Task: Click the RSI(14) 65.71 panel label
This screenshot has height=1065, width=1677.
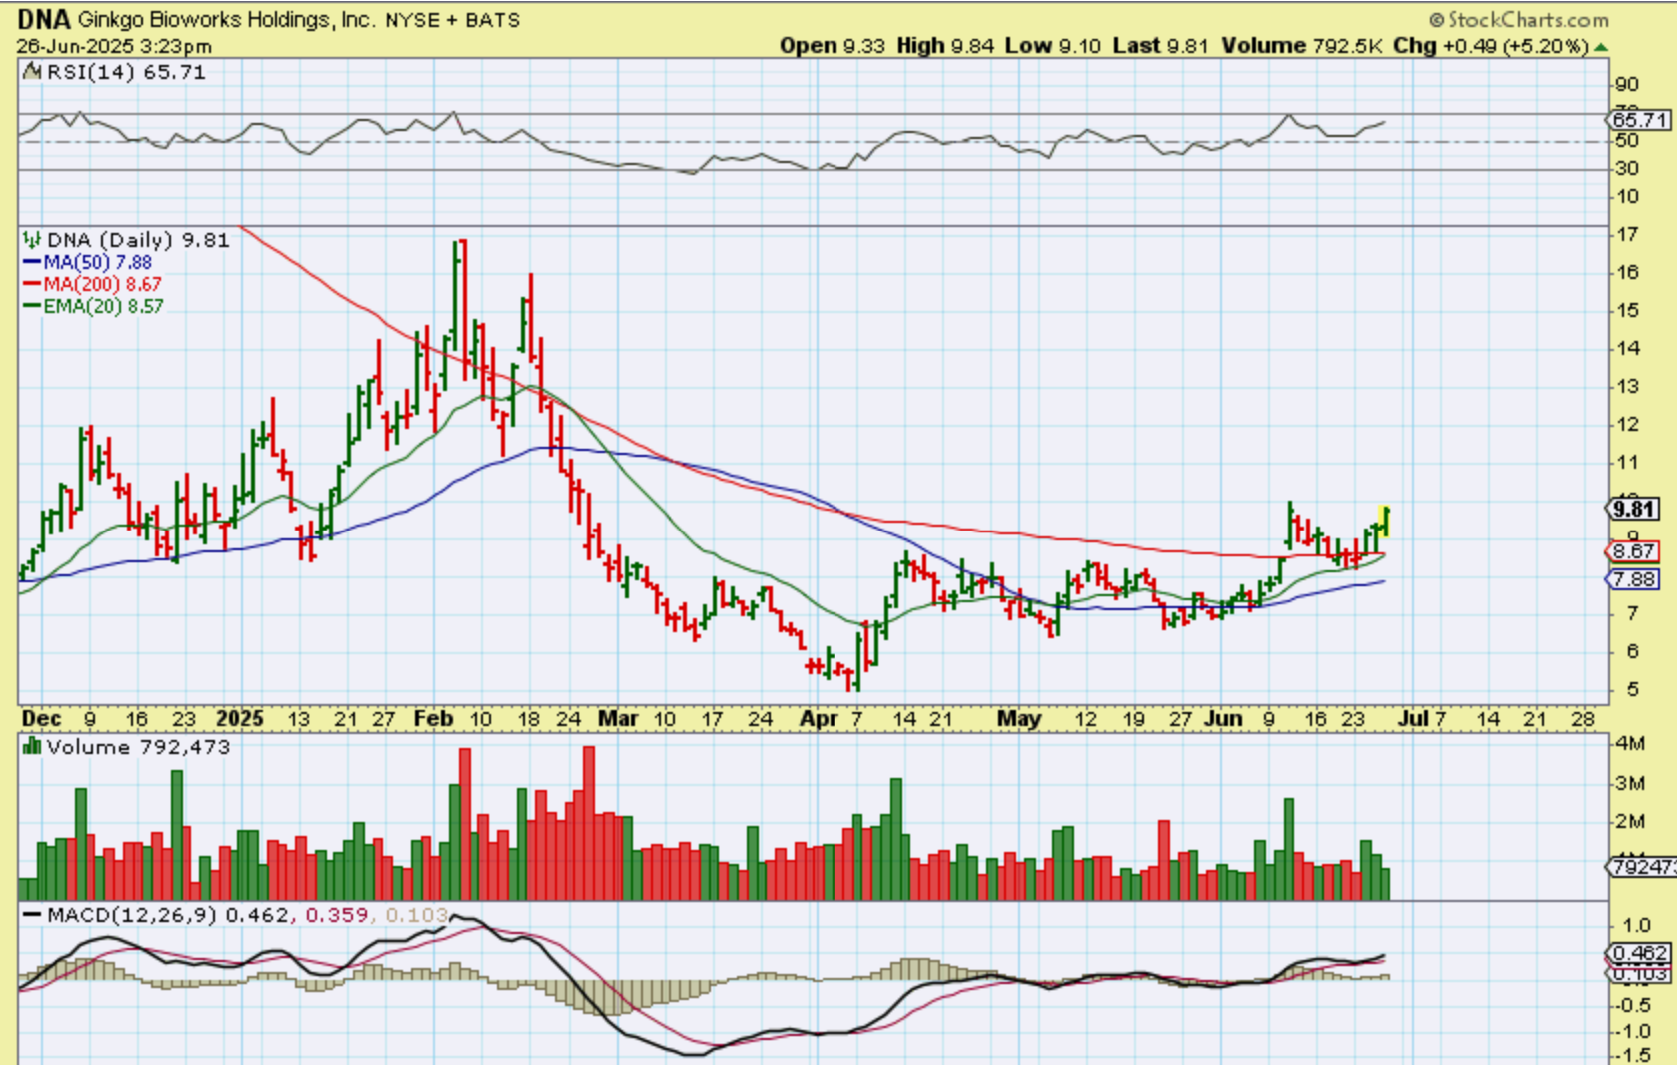Action: tap(126, 72)
